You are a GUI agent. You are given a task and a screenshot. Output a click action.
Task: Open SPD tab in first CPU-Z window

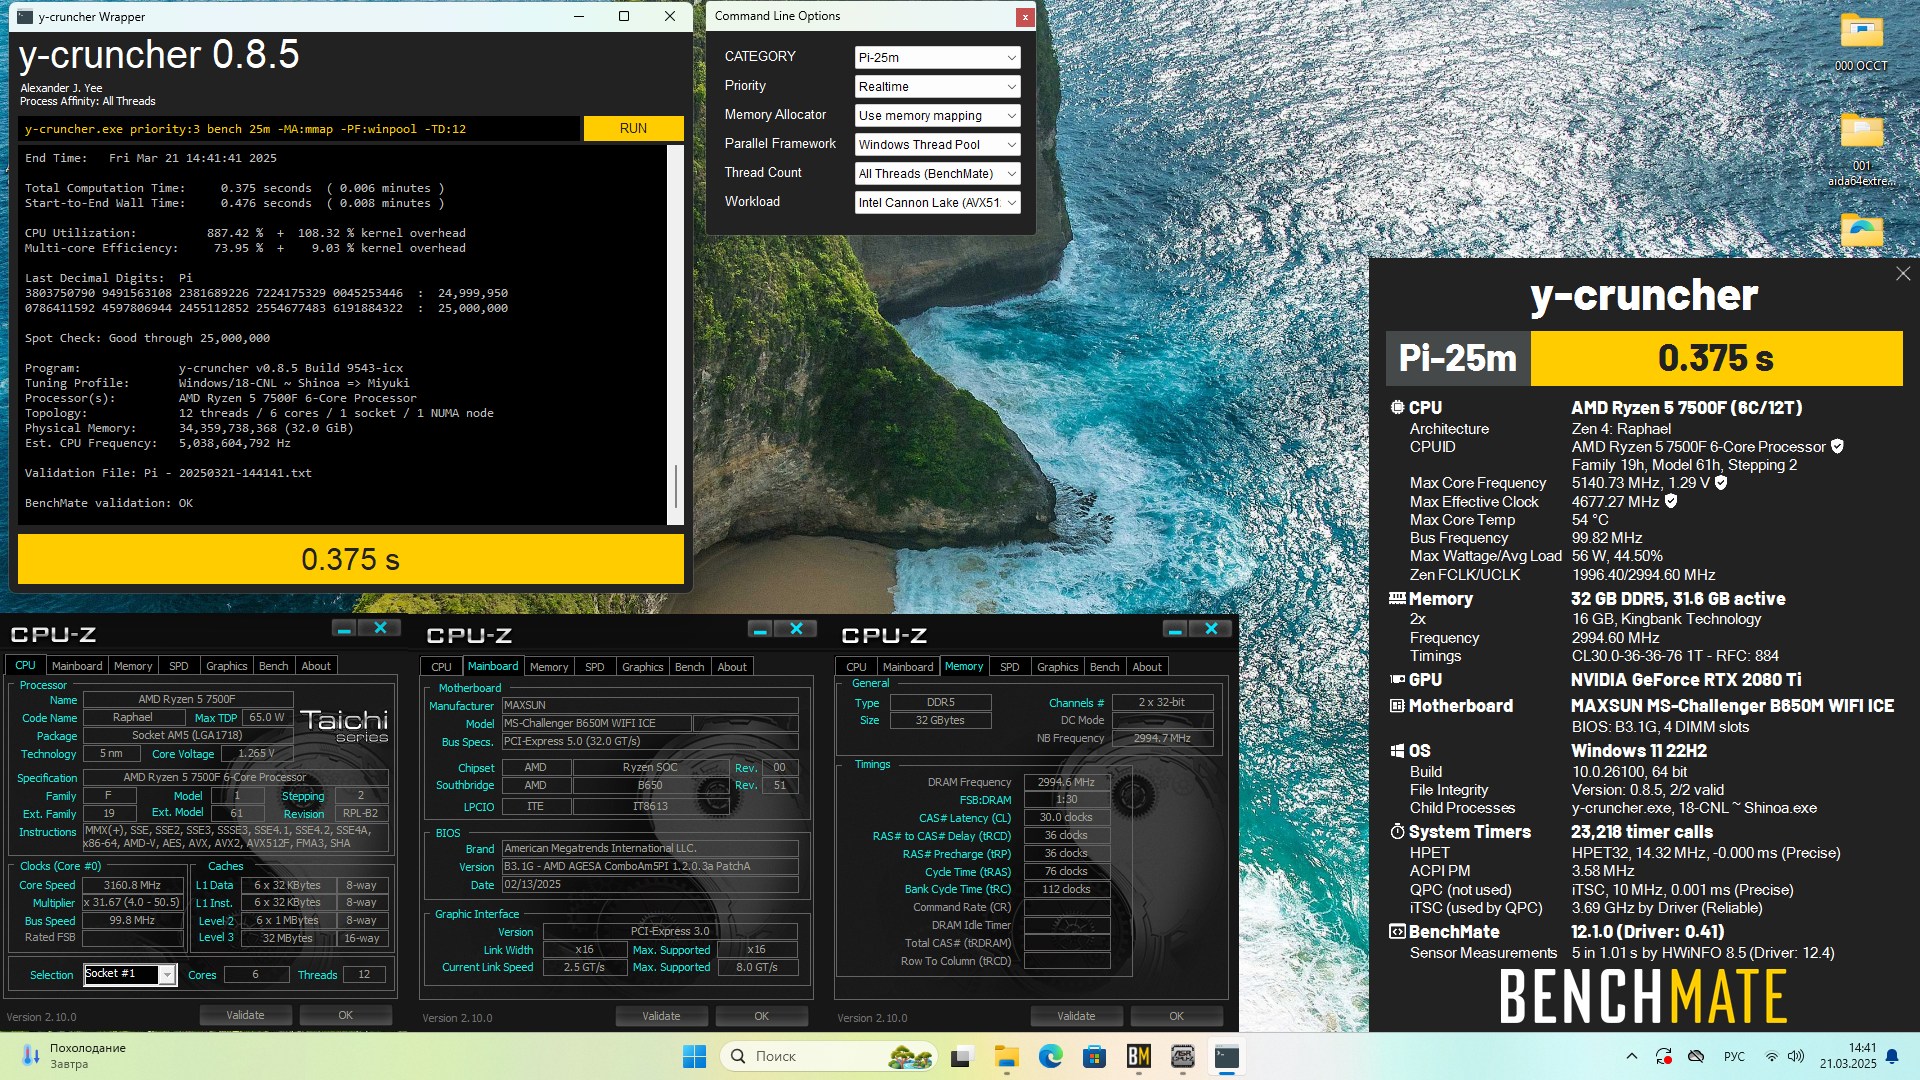pyautogui.click(x=179, y=666)
